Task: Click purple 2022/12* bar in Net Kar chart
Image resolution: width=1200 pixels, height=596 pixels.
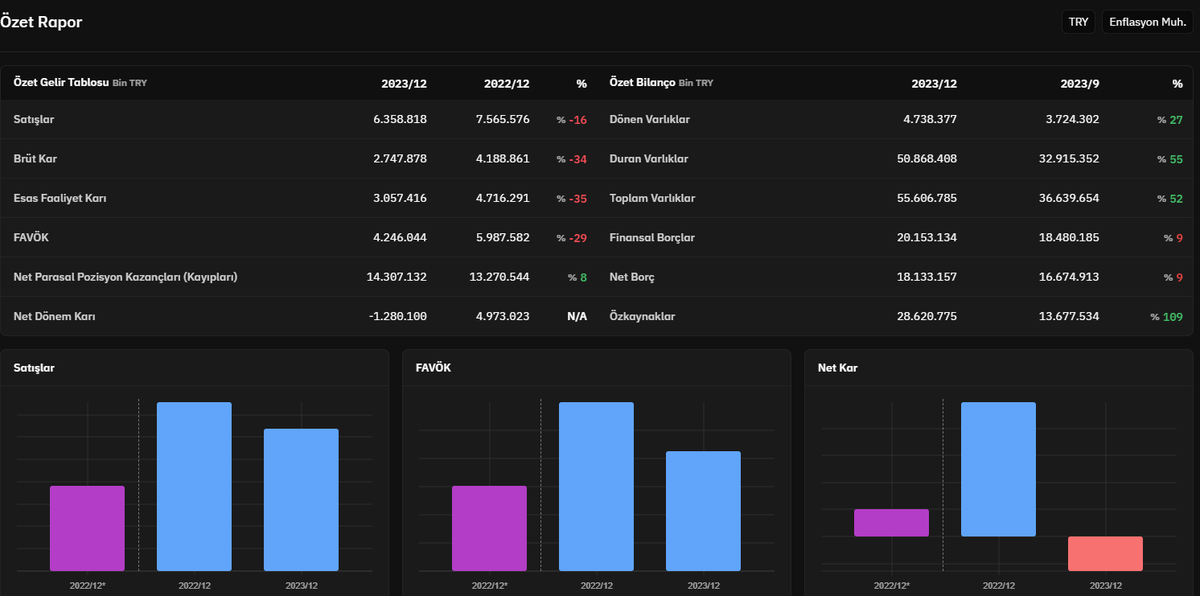Action: [891, 523]
